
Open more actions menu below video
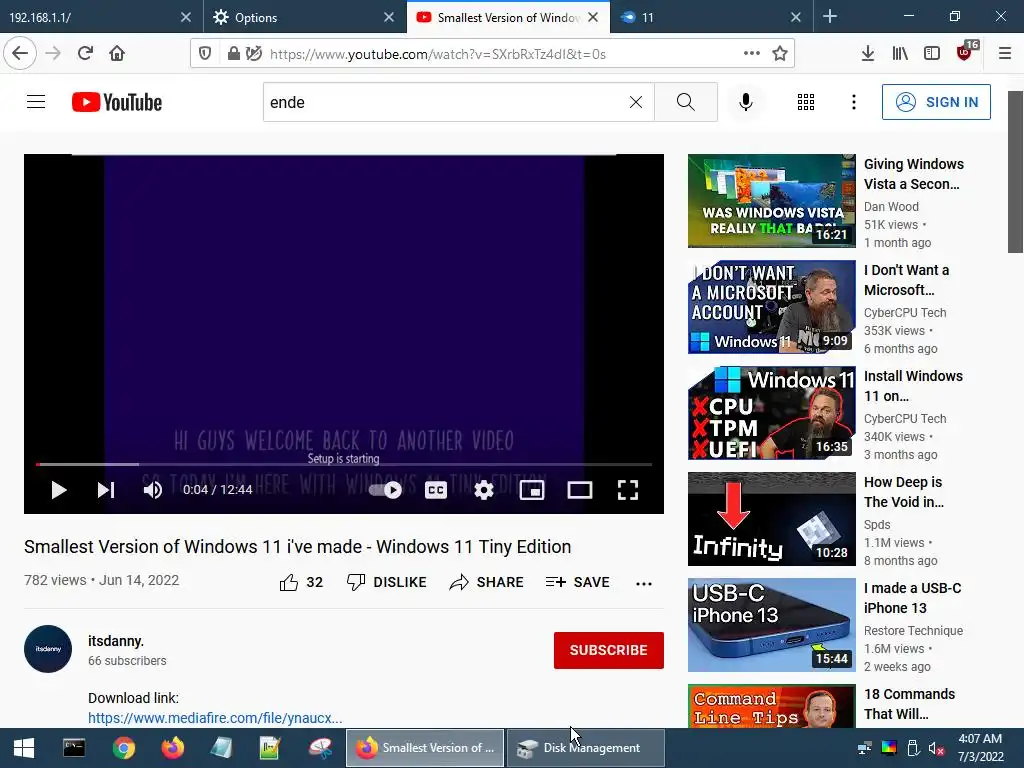tap(644, 583)
